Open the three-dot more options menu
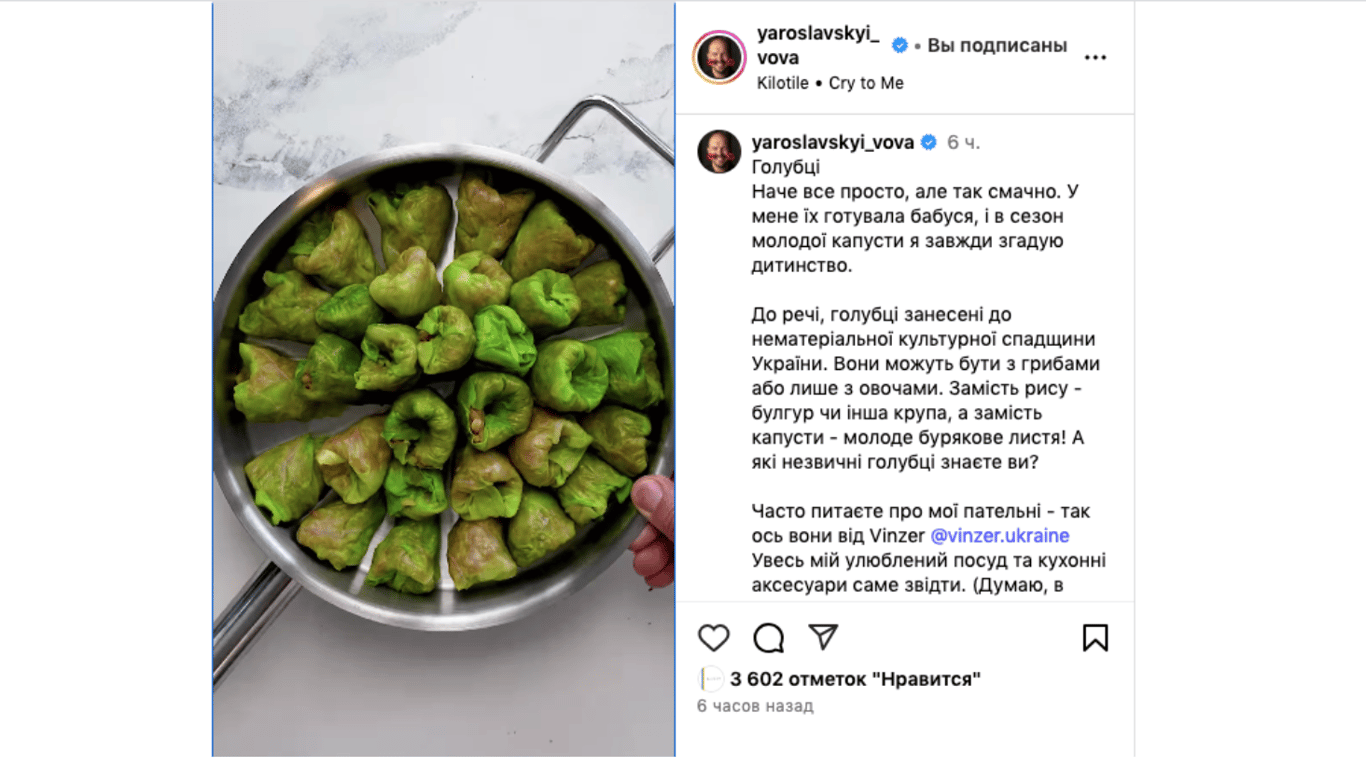 click(x=1096, y=58)
